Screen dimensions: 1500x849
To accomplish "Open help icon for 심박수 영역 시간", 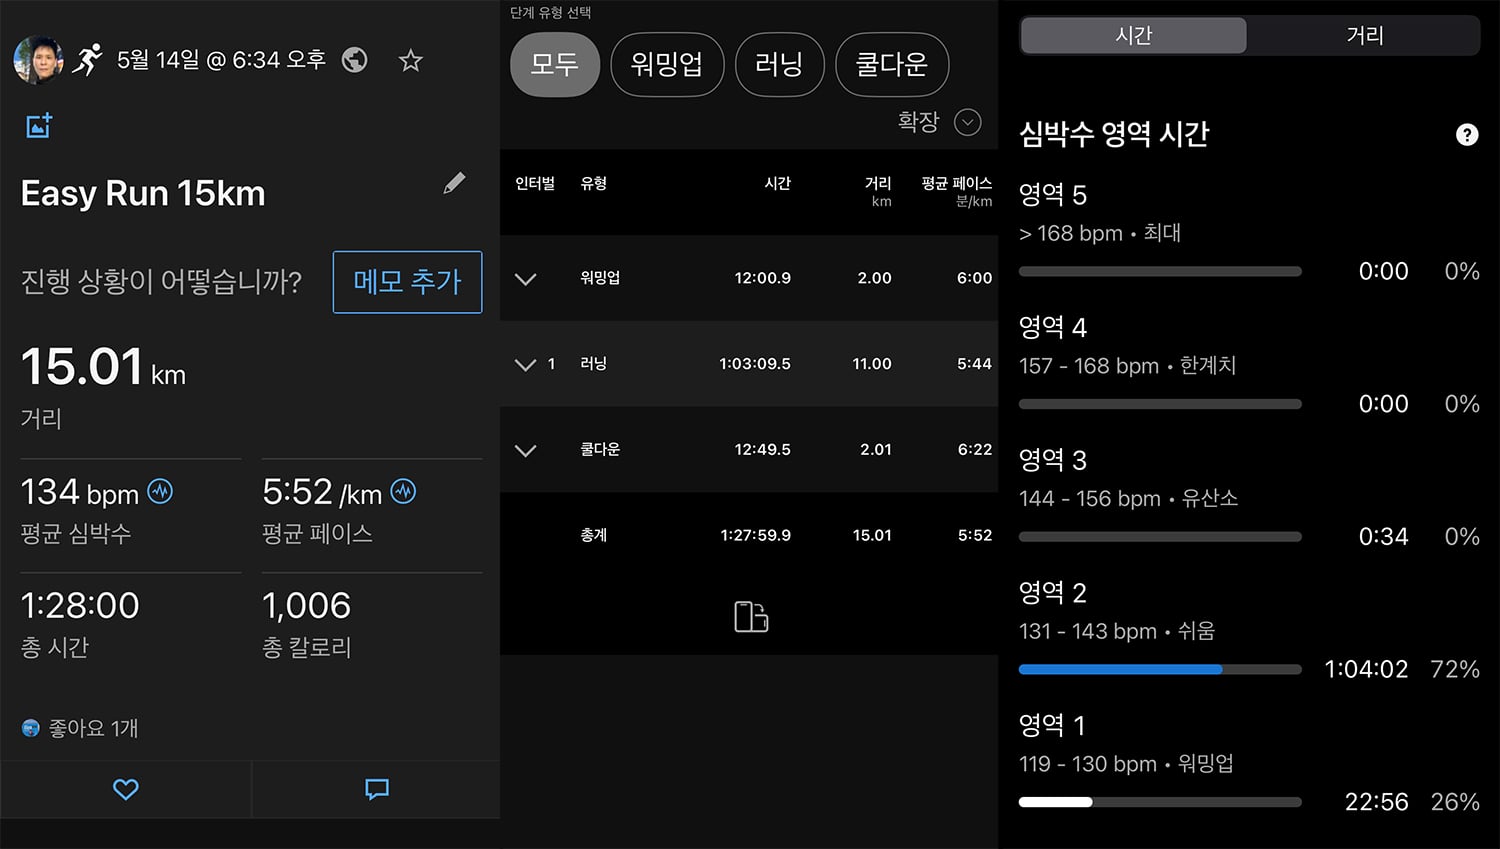I will (x=1467, y=135).
